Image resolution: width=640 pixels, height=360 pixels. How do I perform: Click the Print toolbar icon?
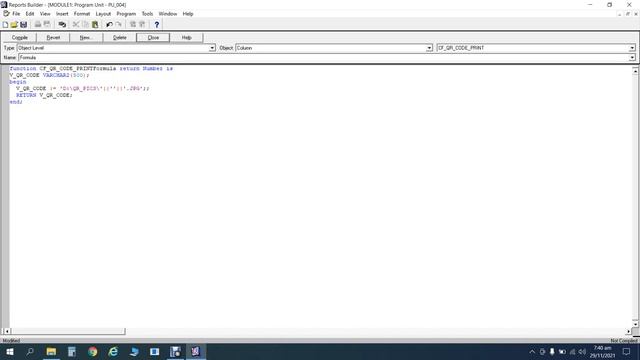[x=38, y=24]
